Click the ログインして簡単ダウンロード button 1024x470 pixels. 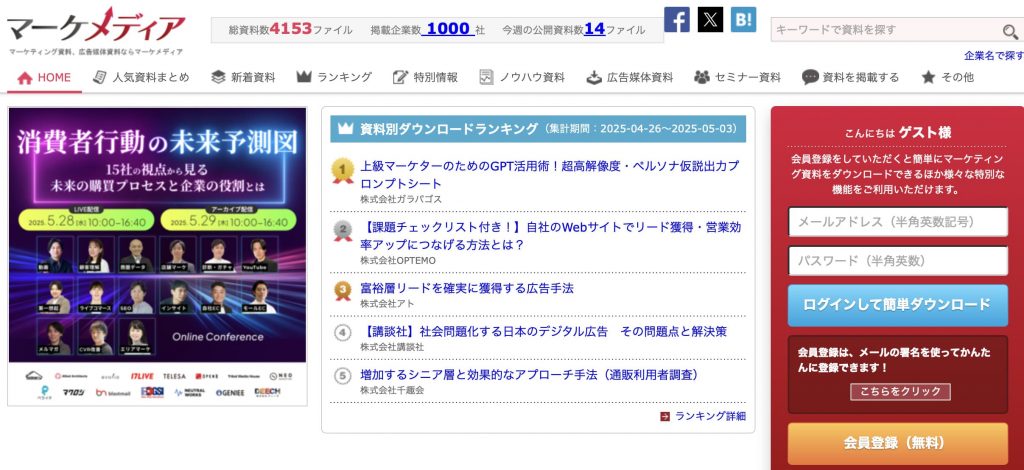897,305
